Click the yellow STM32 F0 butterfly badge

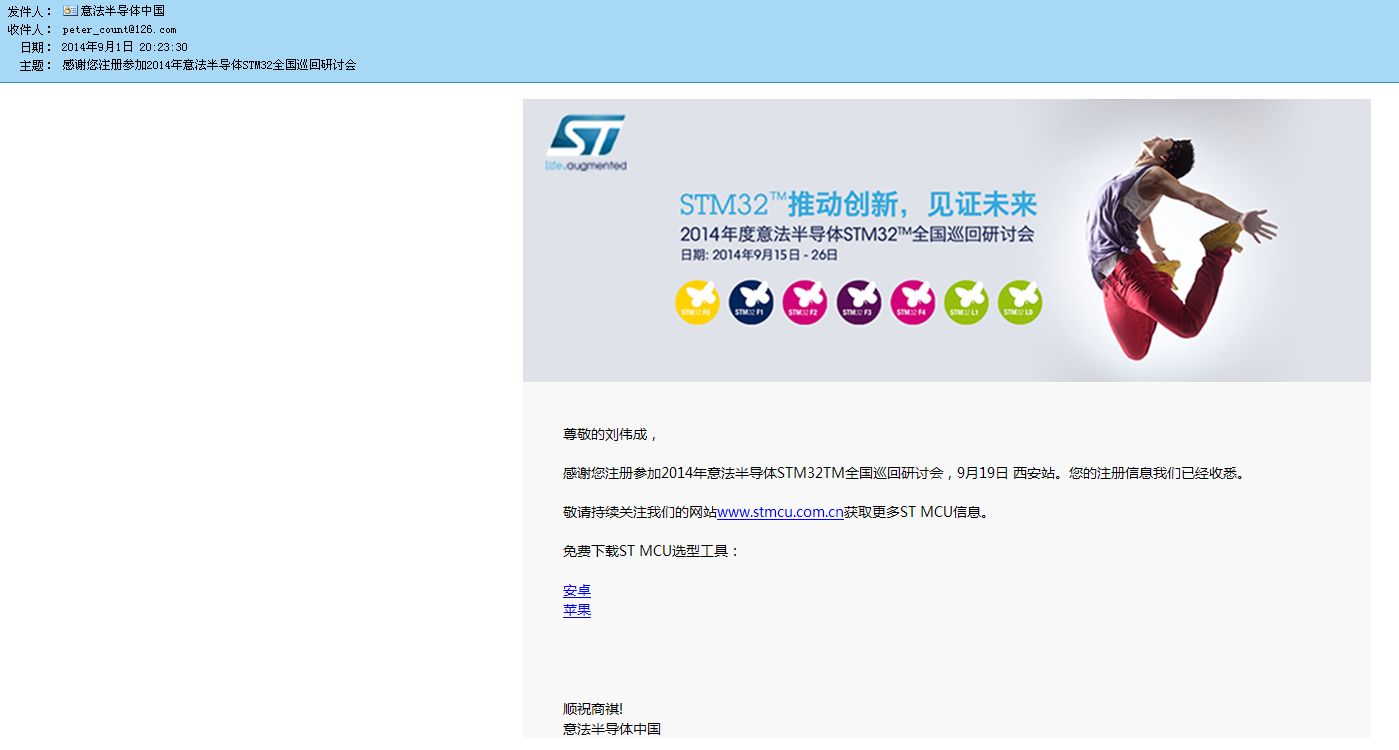pos(697,301)
